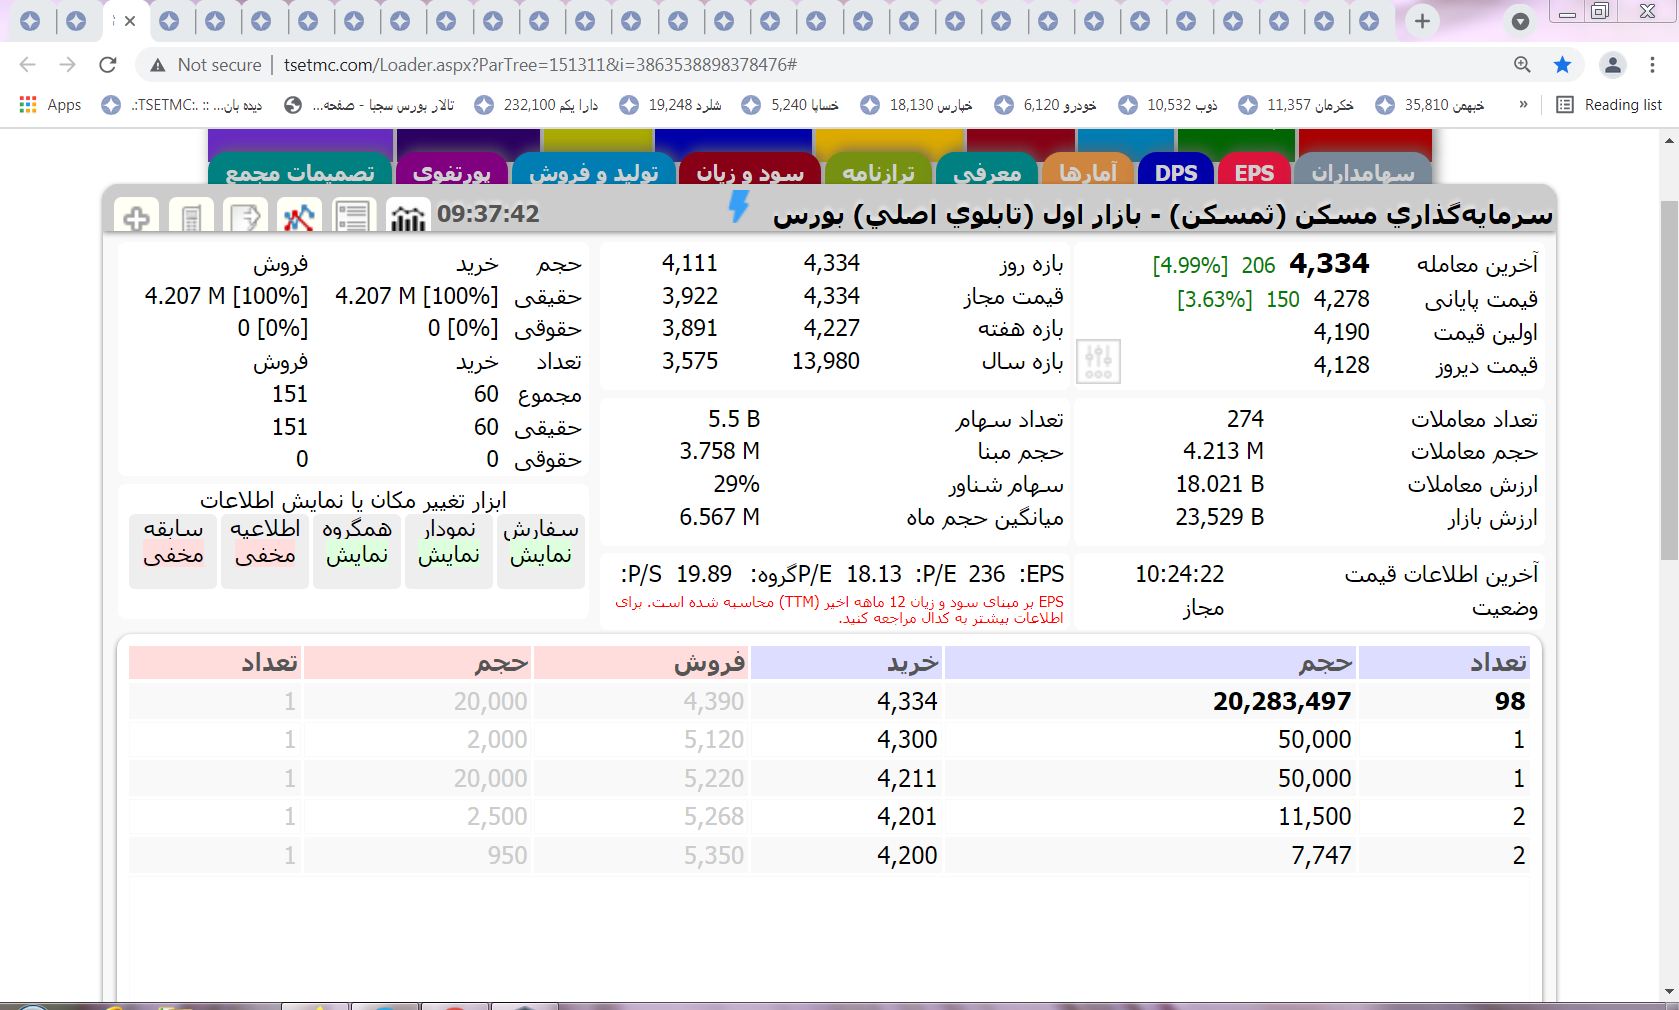The width and height of the screenshot is (1679, 1010).
Task: Reload the page
Action: tap(108, 65)
